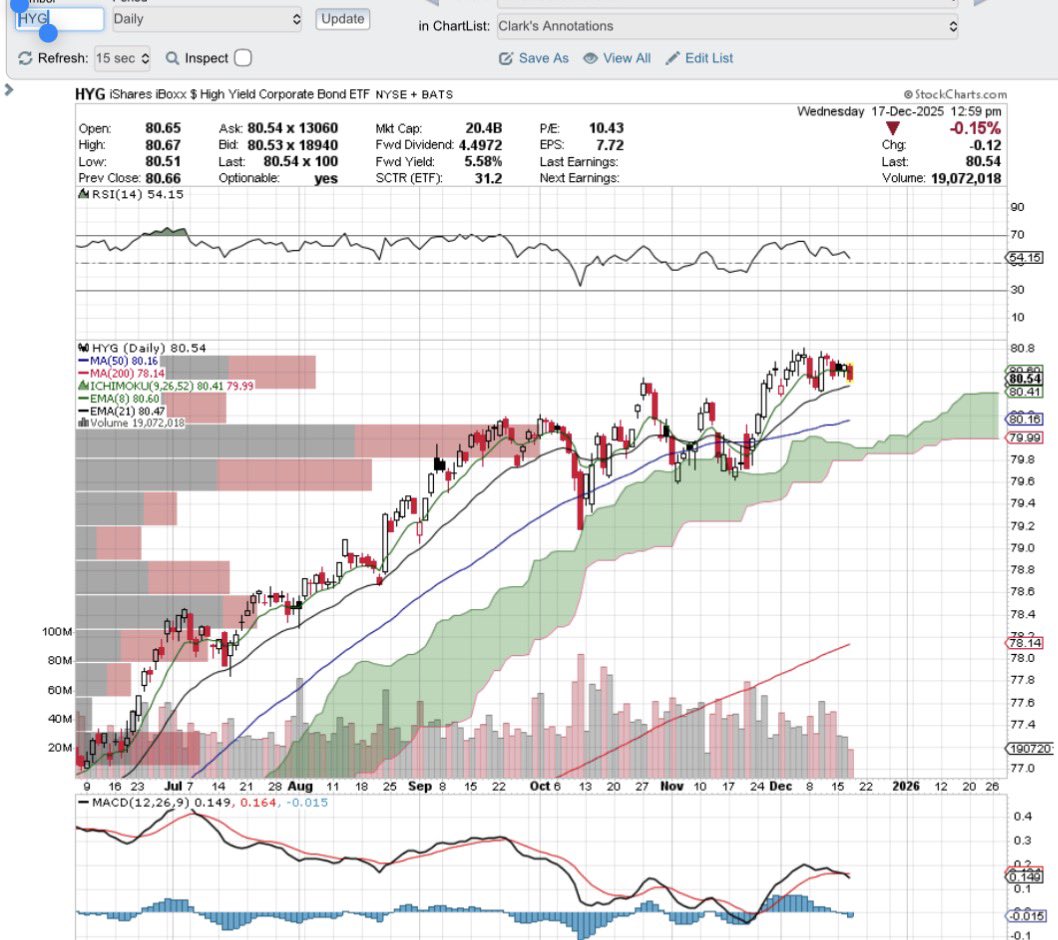Click the 2026 label on date axis
The image size is (1058, 940).
tap(906, 786)
